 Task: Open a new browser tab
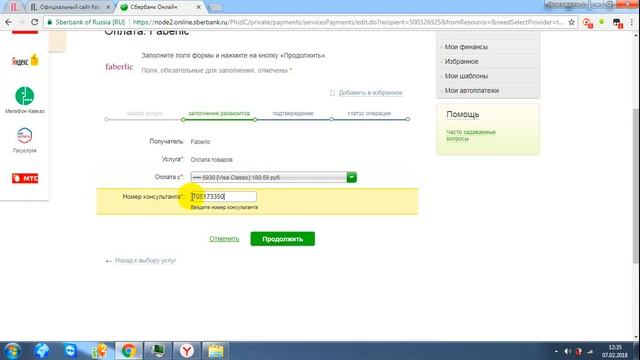pyautogui.click(x=215, y=7)
